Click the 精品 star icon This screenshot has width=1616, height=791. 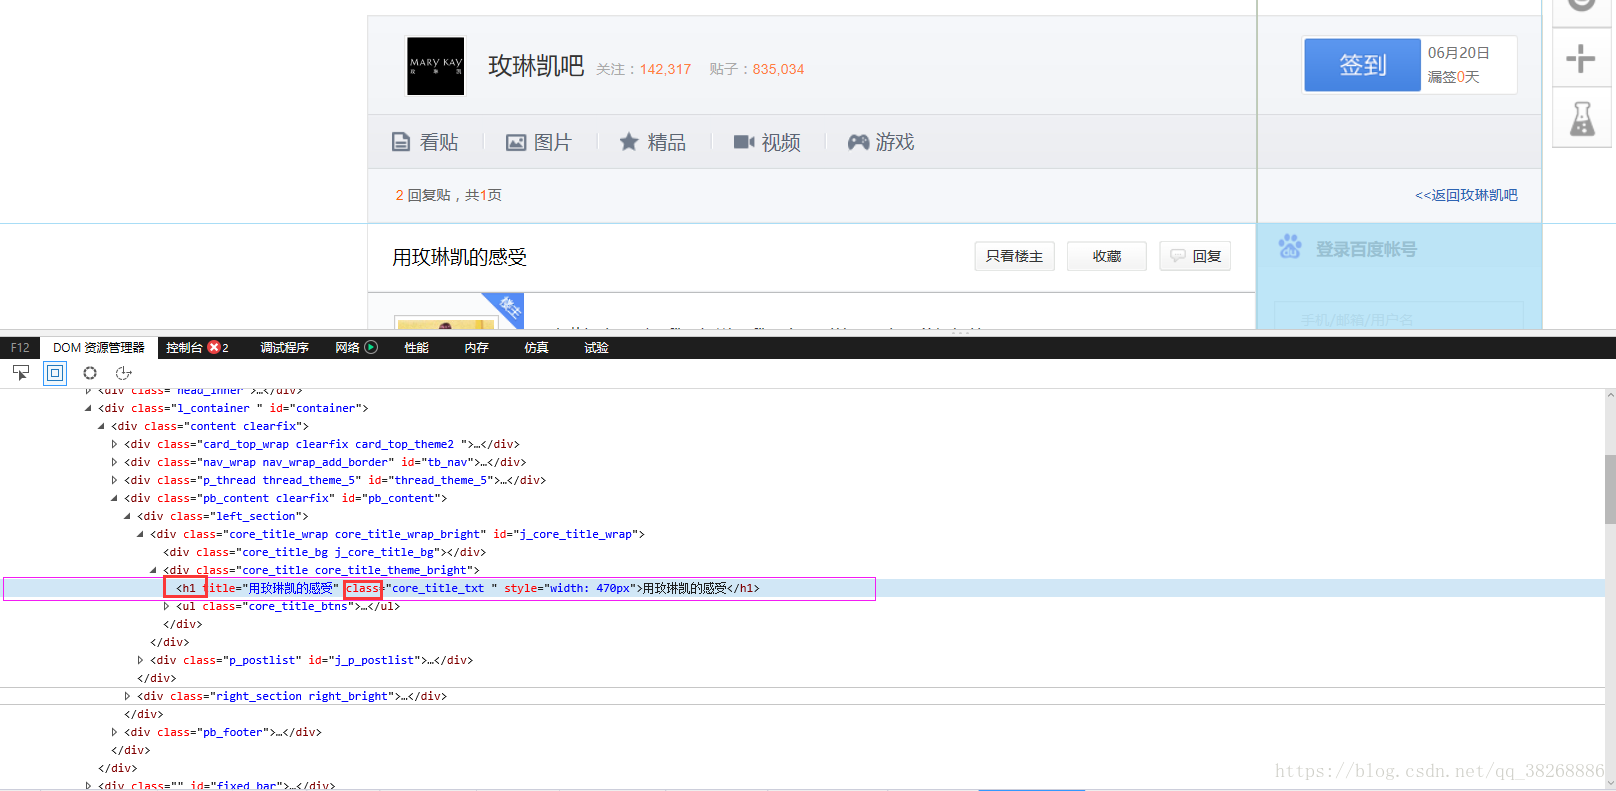pyautogui.click(x=629, y=142)
